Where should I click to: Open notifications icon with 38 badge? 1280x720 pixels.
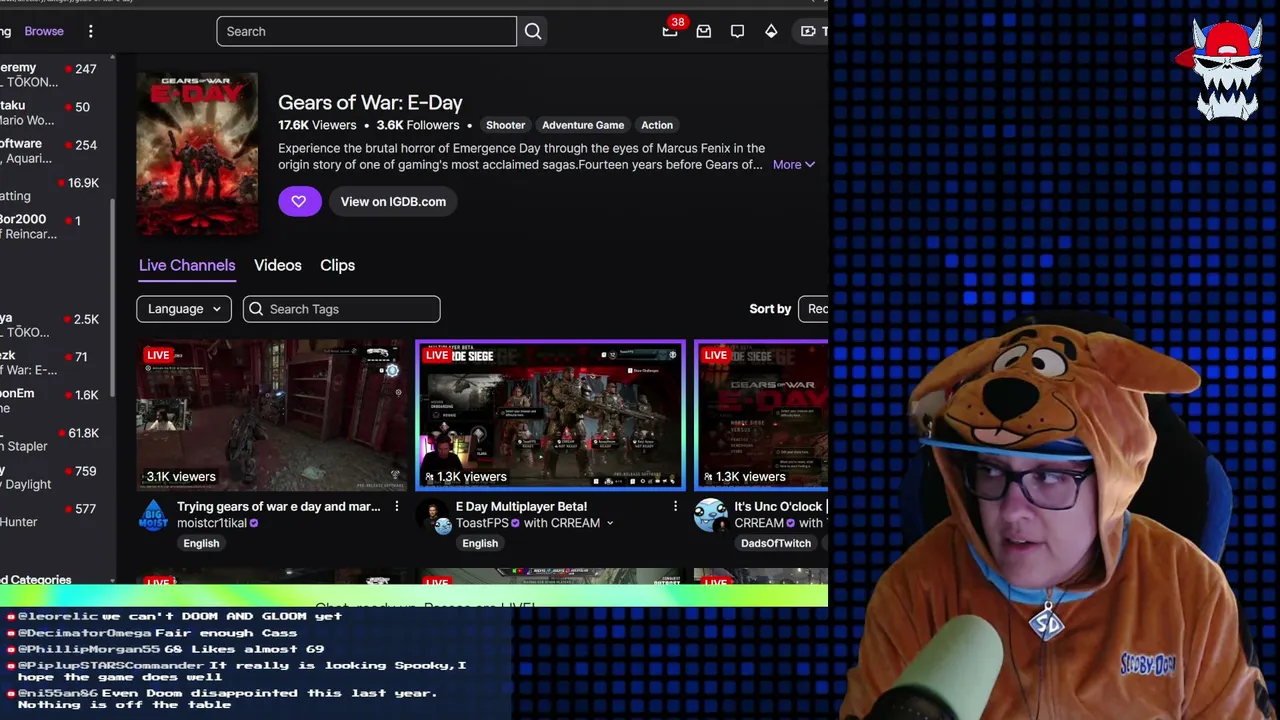click(x=670, y=31)
